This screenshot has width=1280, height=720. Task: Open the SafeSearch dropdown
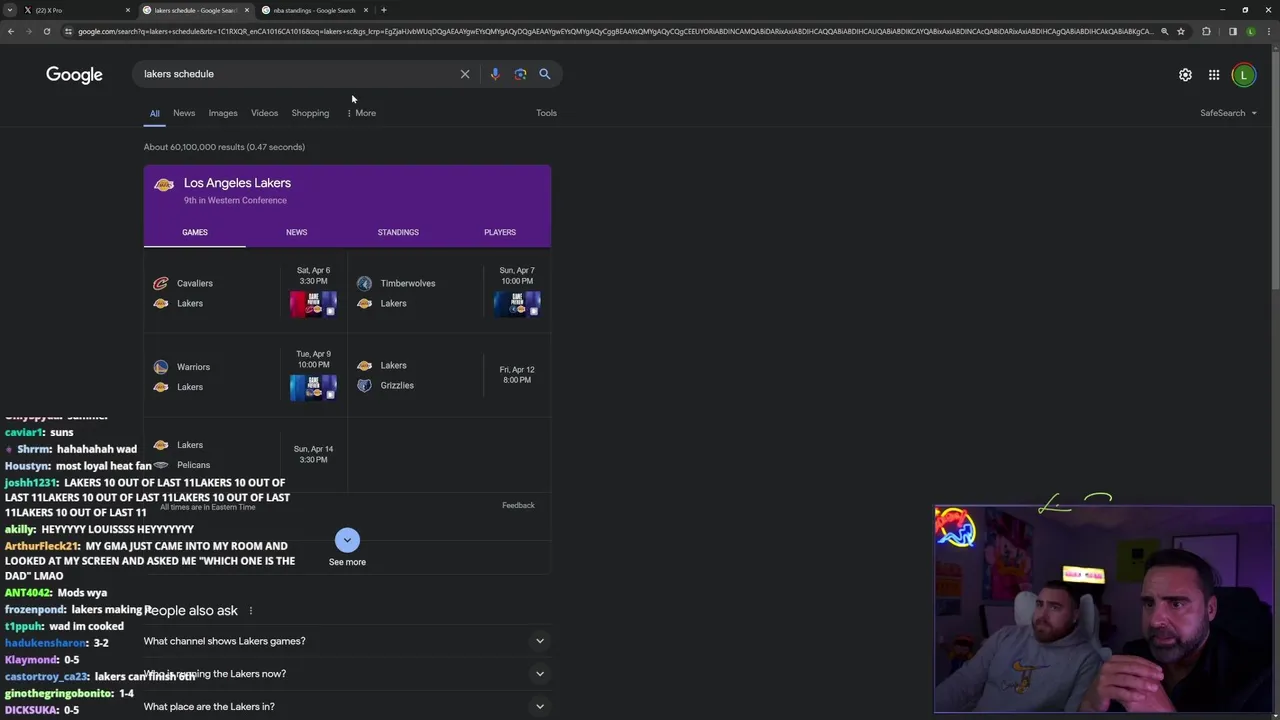pos(1229,113)
